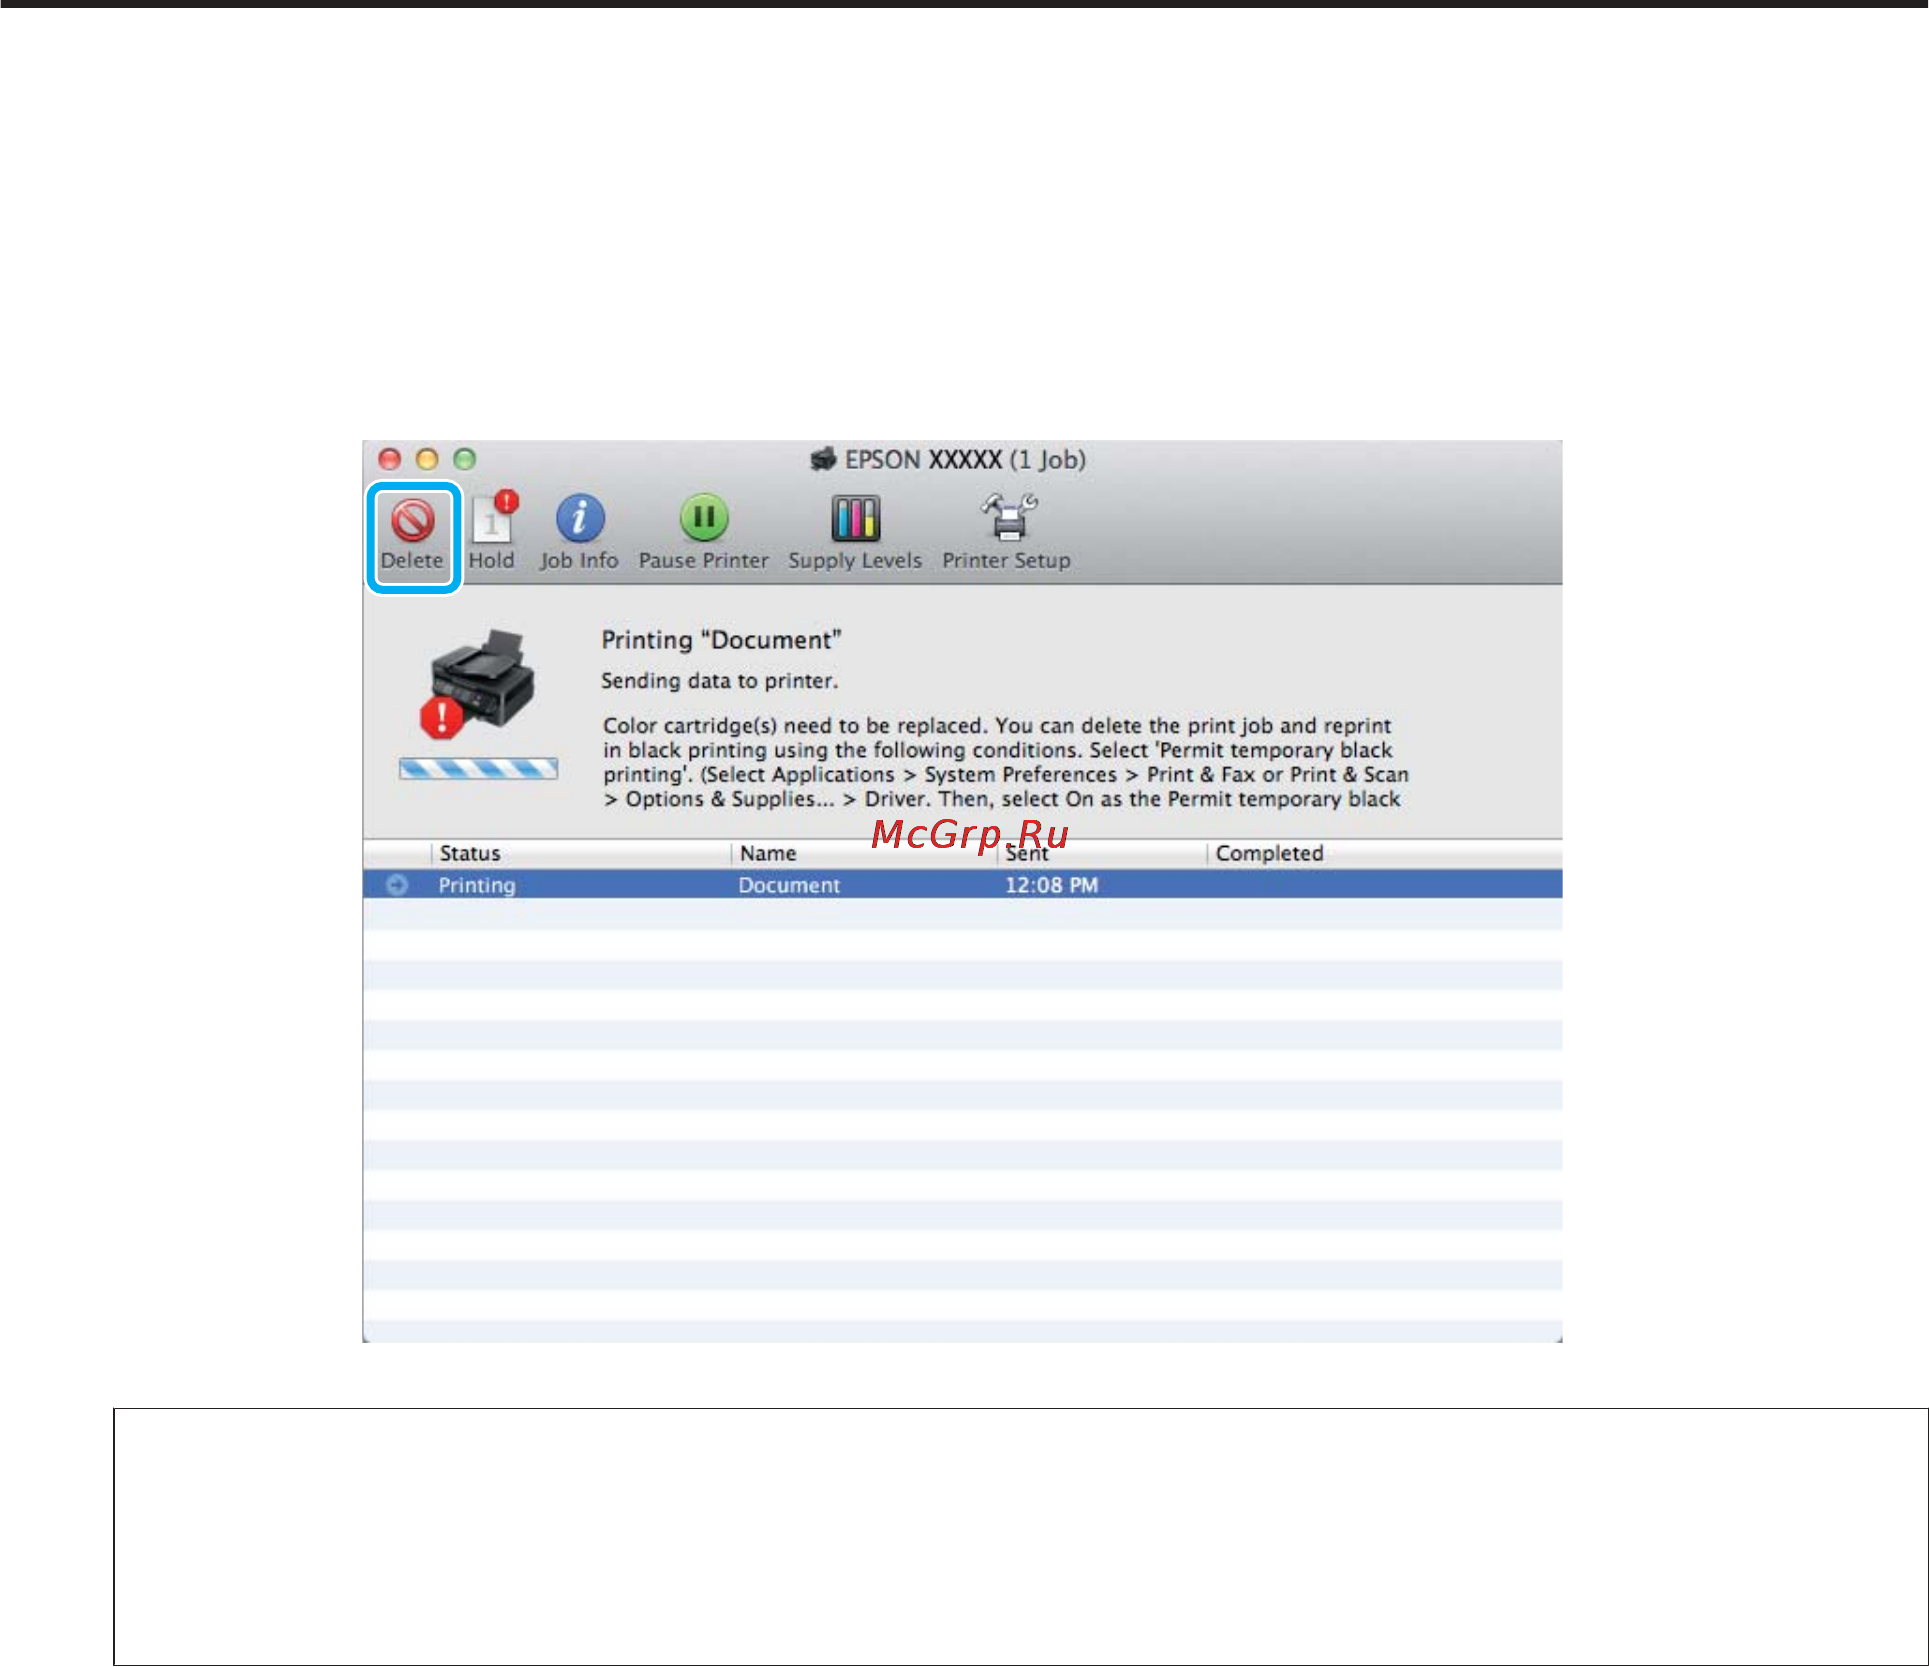The height and width of the screenshot is (1667, 1929).
Task: Select the Printing status cell
Action: (477, 885)
